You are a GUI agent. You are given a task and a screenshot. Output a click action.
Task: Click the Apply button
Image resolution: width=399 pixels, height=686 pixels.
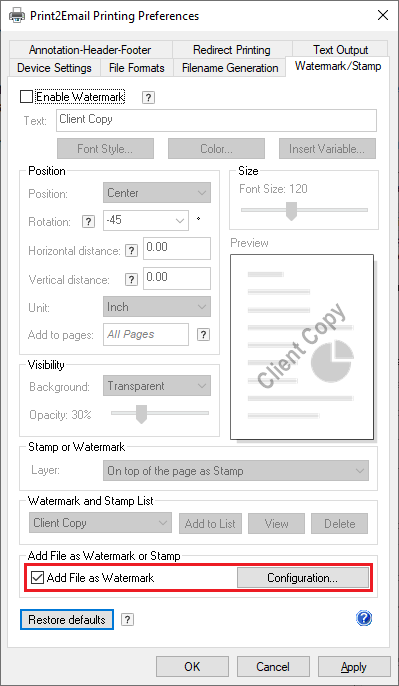coord(354,667)
